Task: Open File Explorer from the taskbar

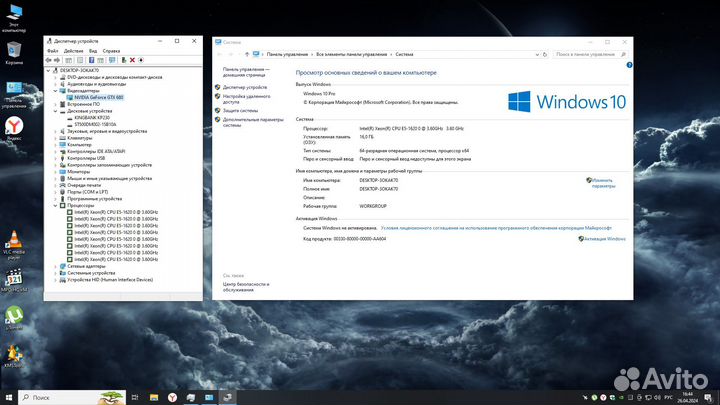Action: click(154, 398)
